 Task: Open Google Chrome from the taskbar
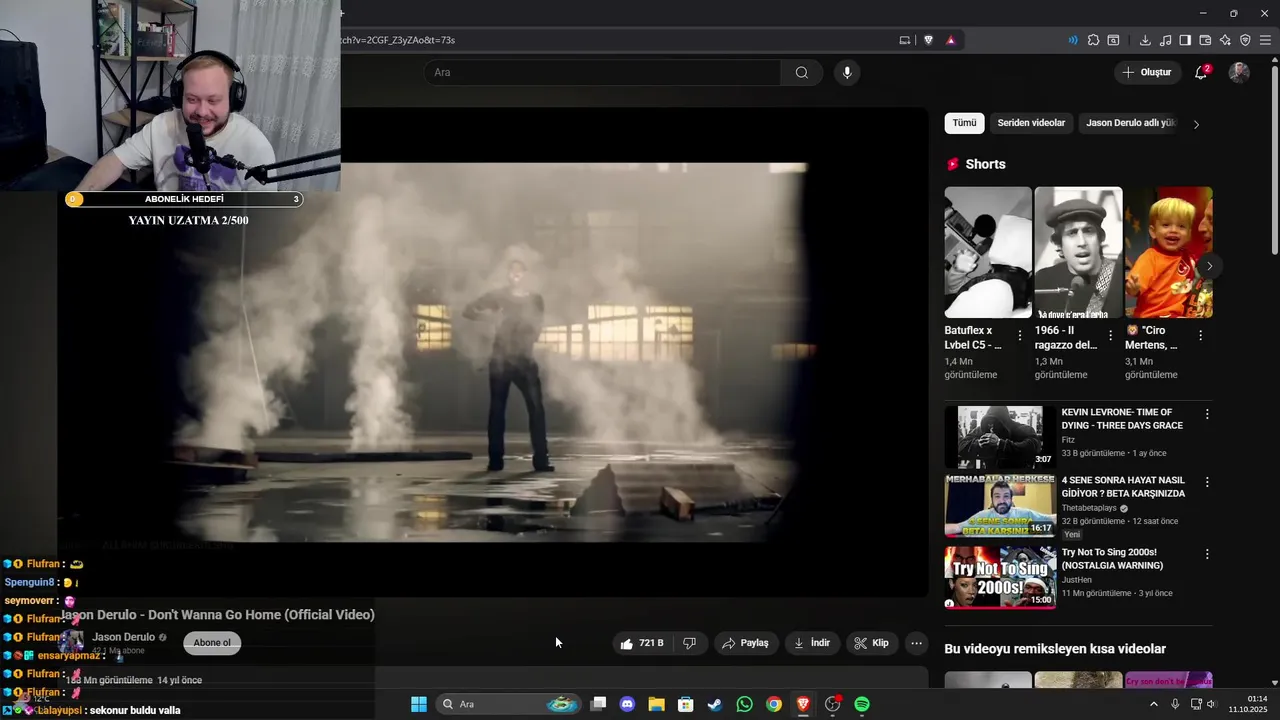point(774,704)
